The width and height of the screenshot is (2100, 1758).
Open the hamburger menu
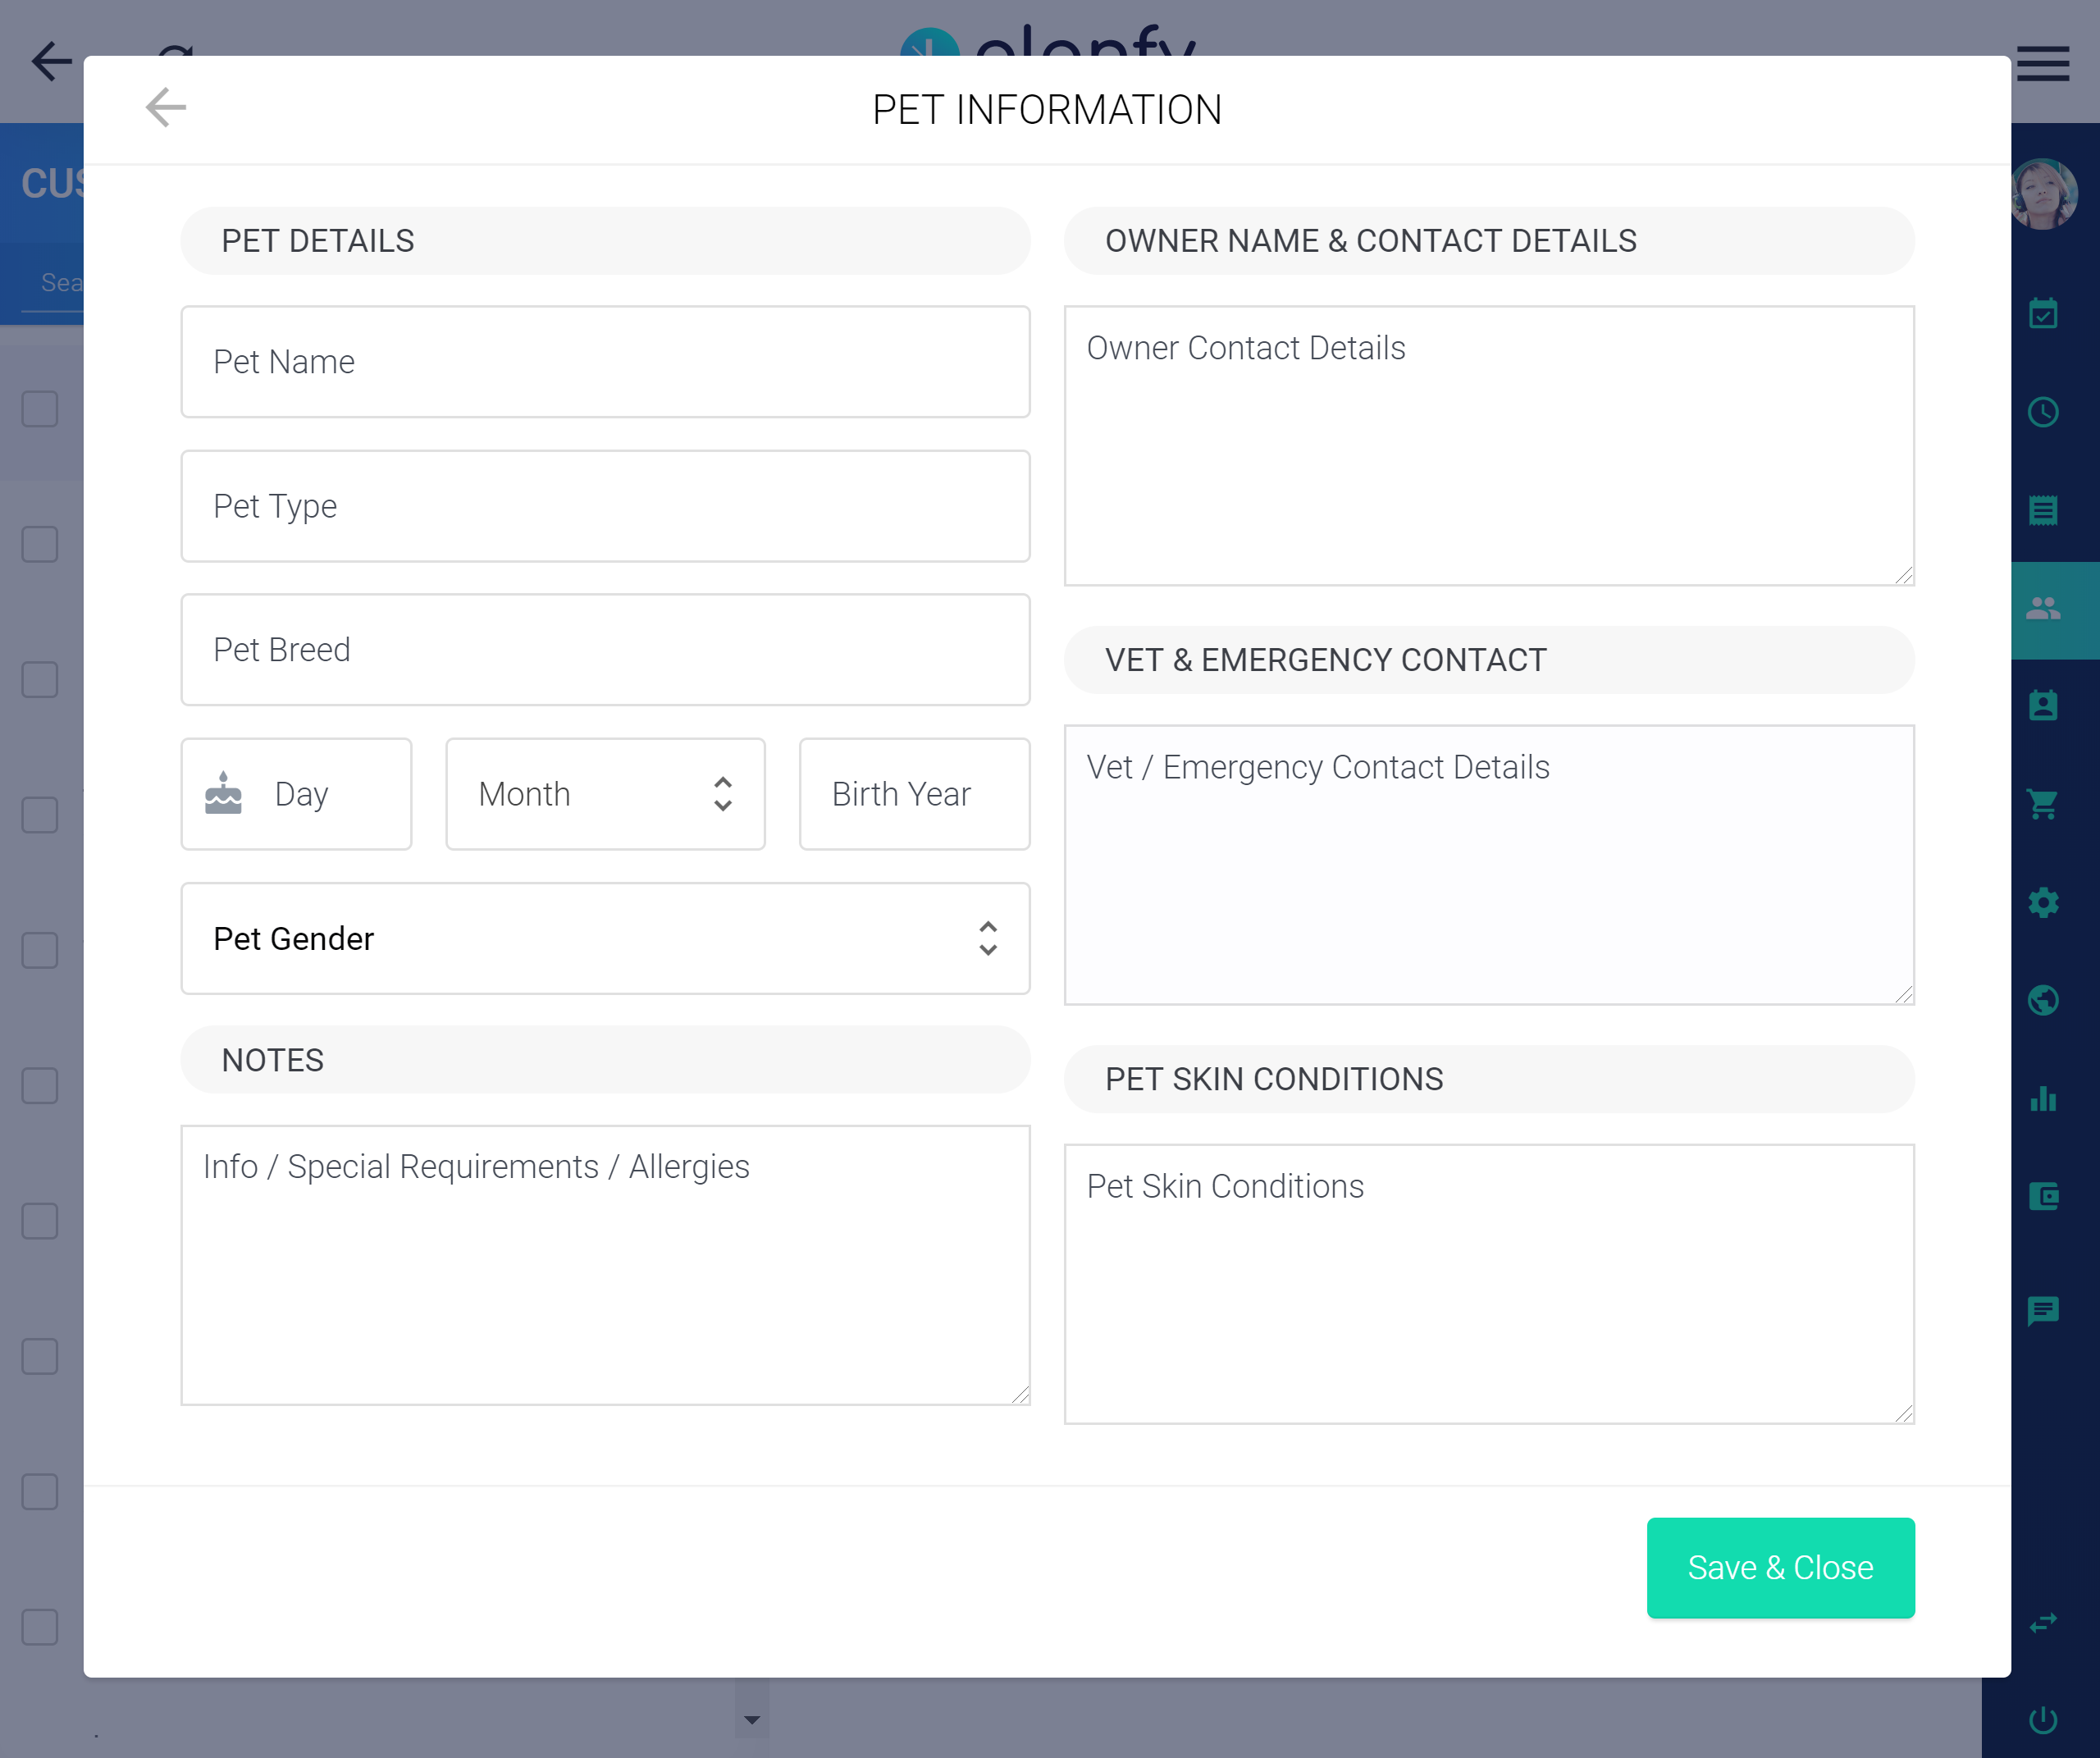click(2043, 63)
